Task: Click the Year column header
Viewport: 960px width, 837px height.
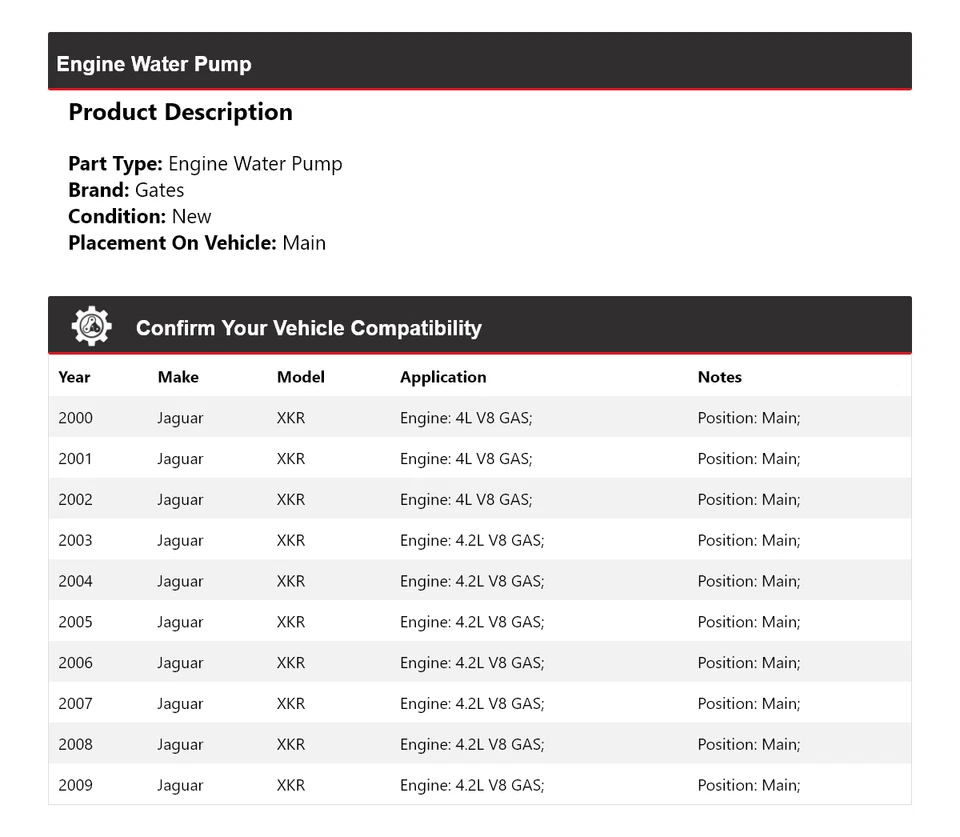Action: click(x=74, y=377)
